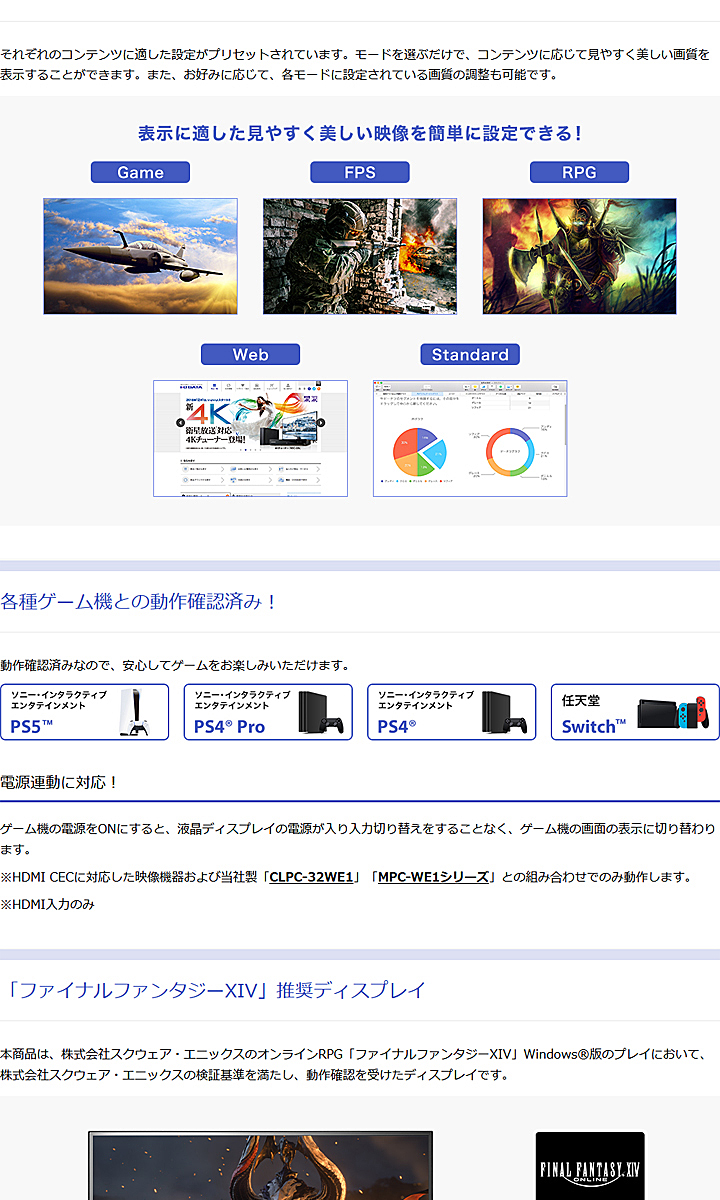Click the 表示に適した見やすく美しい映像 banner title
This screenshot has height=1200, width=720.
pyautogui.click(x=360, y=133)
